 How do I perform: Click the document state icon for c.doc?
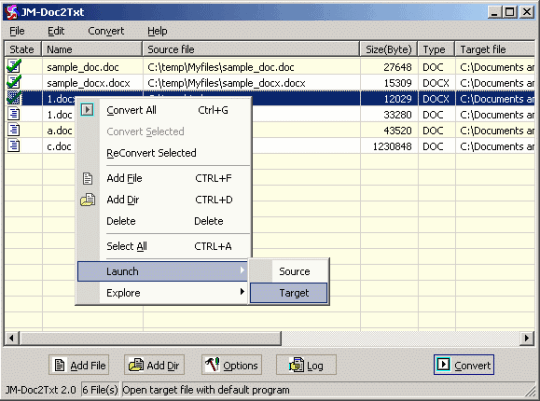pos(13,146)
